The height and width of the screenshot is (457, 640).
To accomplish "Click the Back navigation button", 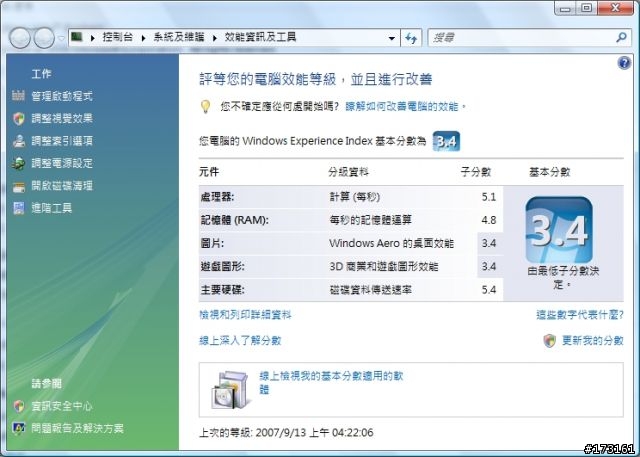I will pyautogui.click(x=20, y=38).
